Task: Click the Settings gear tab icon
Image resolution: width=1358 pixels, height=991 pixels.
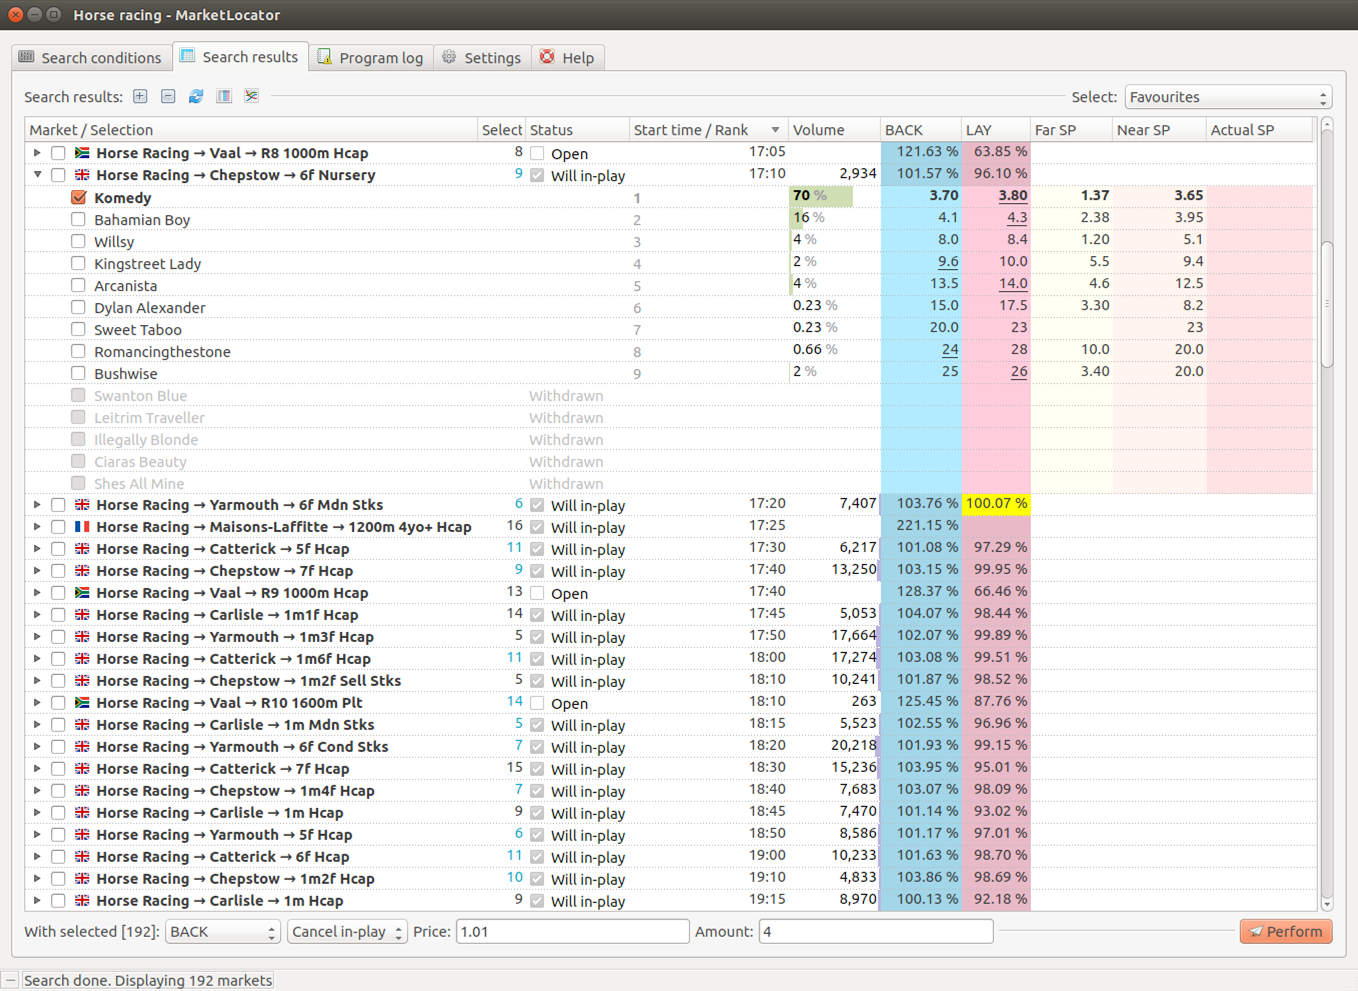Action: pos(449,57)
